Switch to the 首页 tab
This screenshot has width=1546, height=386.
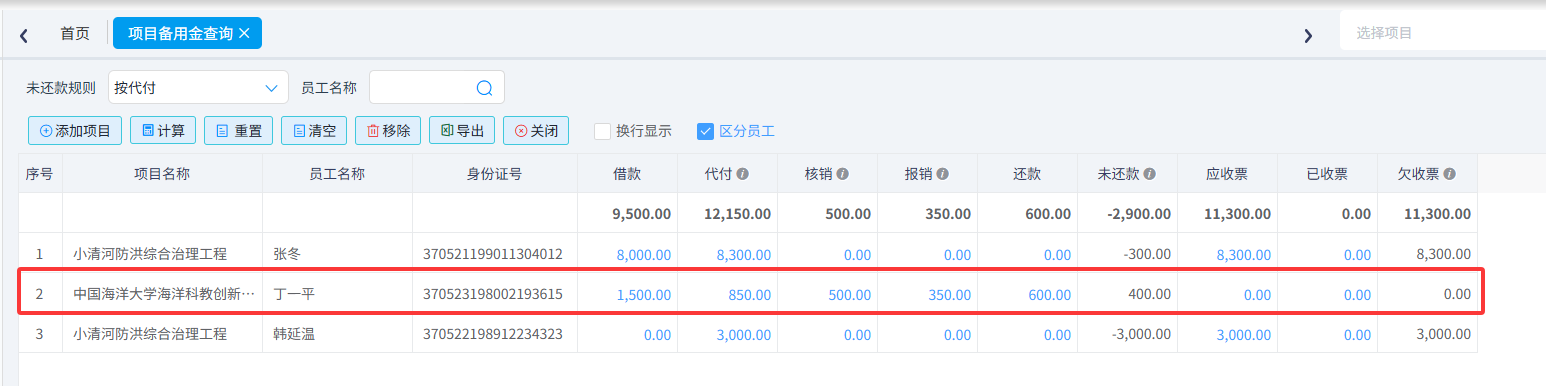coord(75,34)
